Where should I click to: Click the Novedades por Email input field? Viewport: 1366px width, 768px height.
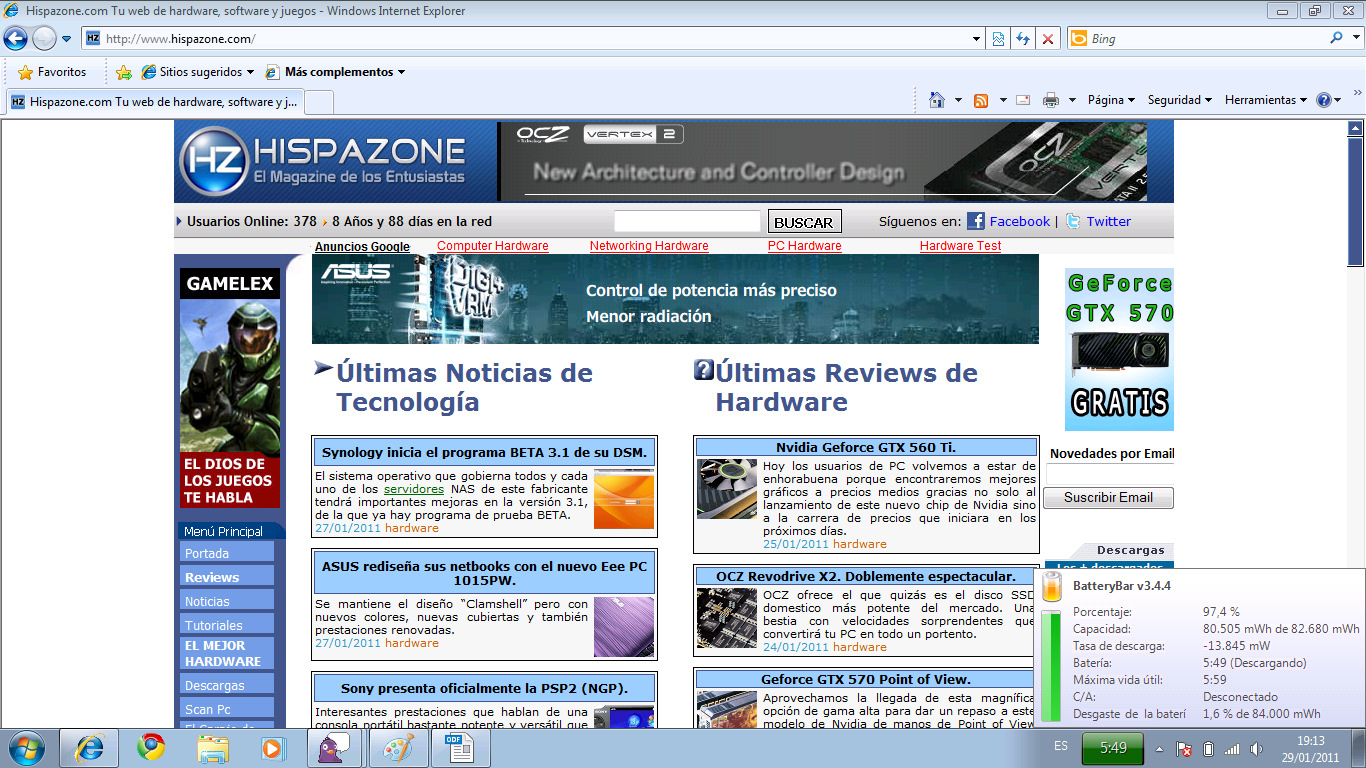click(1108, 473)
